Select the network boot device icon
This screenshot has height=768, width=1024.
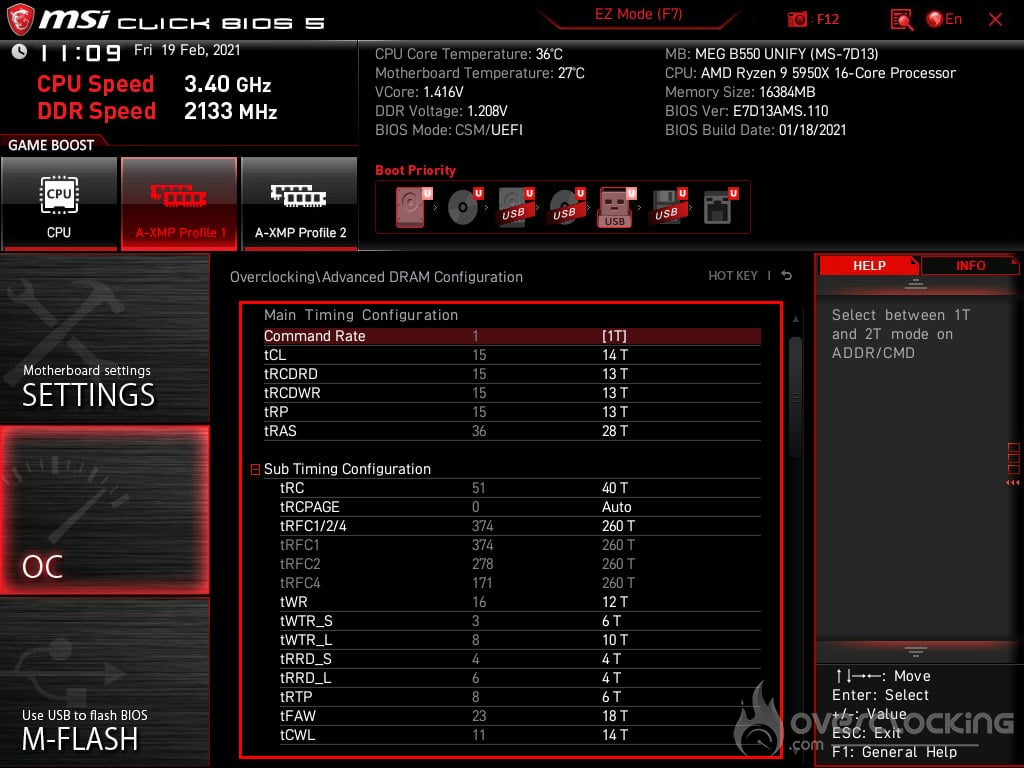(719, 206)
